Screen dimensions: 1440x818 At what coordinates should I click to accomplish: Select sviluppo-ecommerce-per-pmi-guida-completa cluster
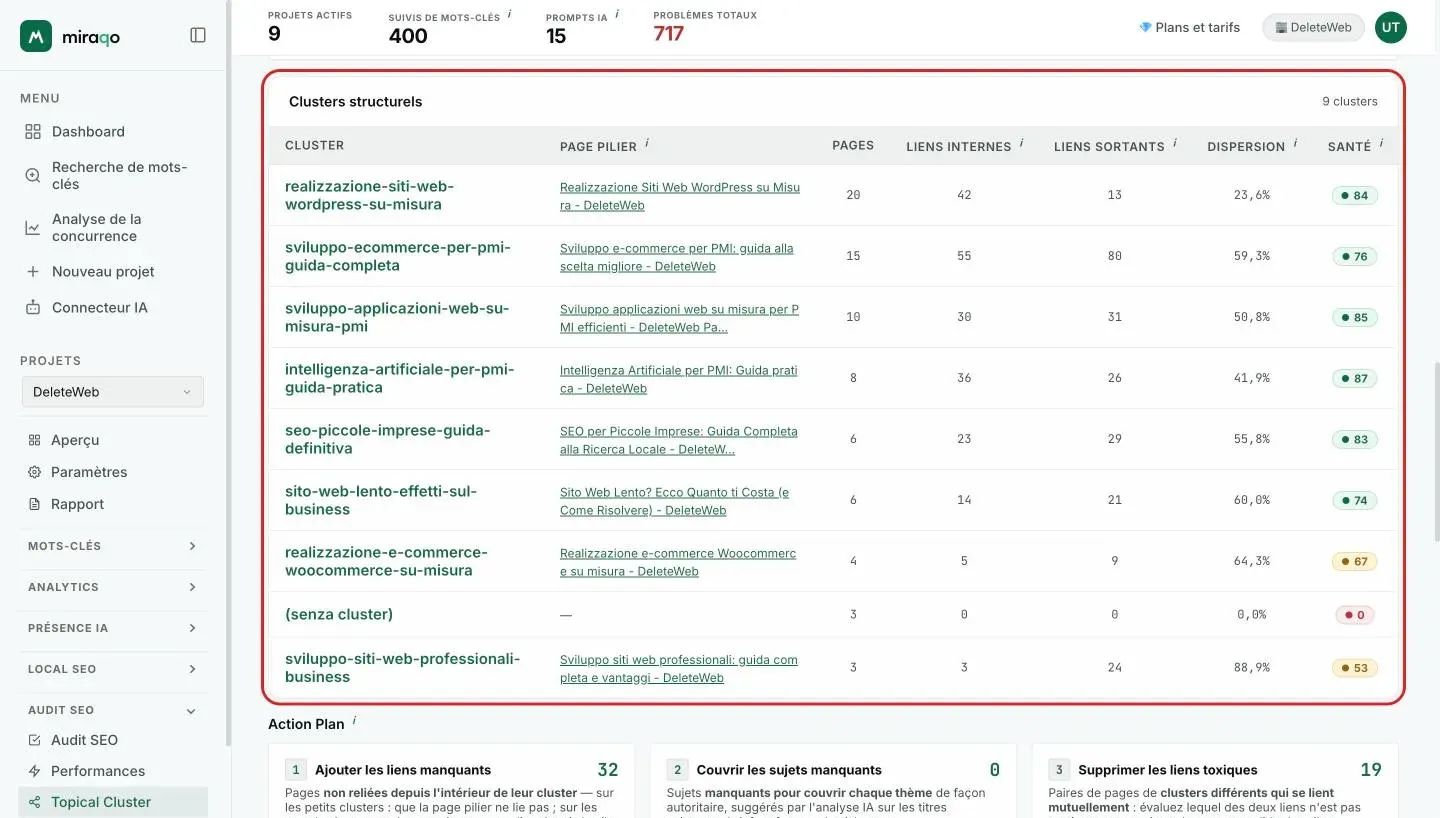pos(398,256)
